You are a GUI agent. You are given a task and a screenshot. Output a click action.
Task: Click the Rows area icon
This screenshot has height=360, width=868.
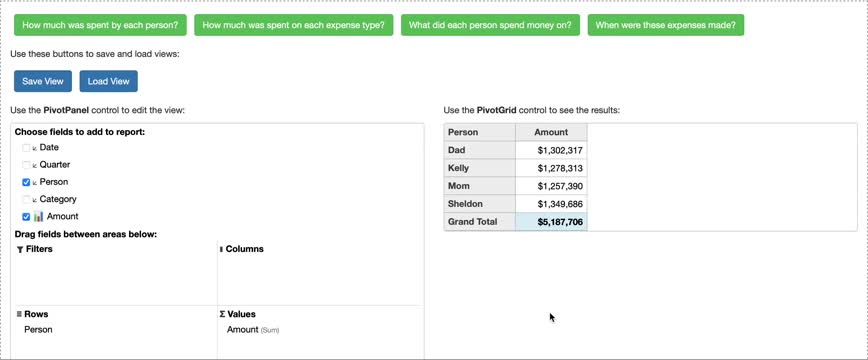point(19,314)
